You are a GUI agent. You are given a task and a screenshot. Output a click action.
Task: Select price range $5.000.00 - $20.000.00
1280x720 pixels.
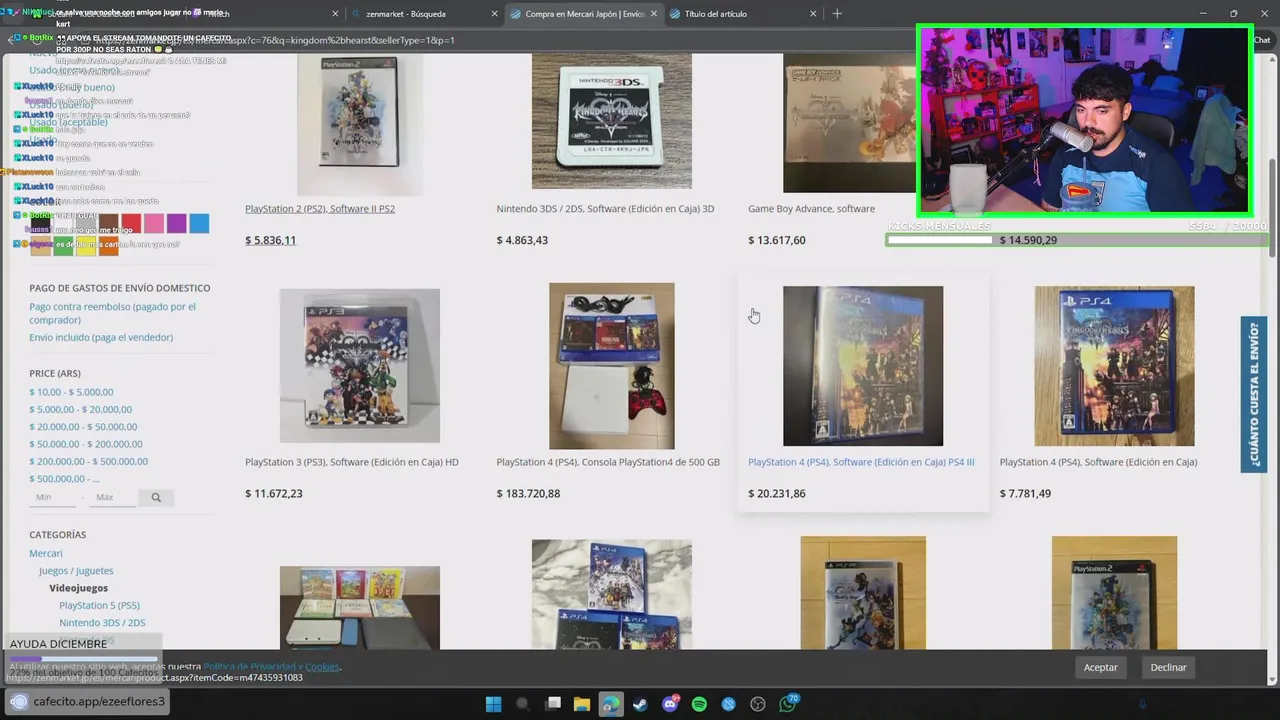[x=80, y=409]
